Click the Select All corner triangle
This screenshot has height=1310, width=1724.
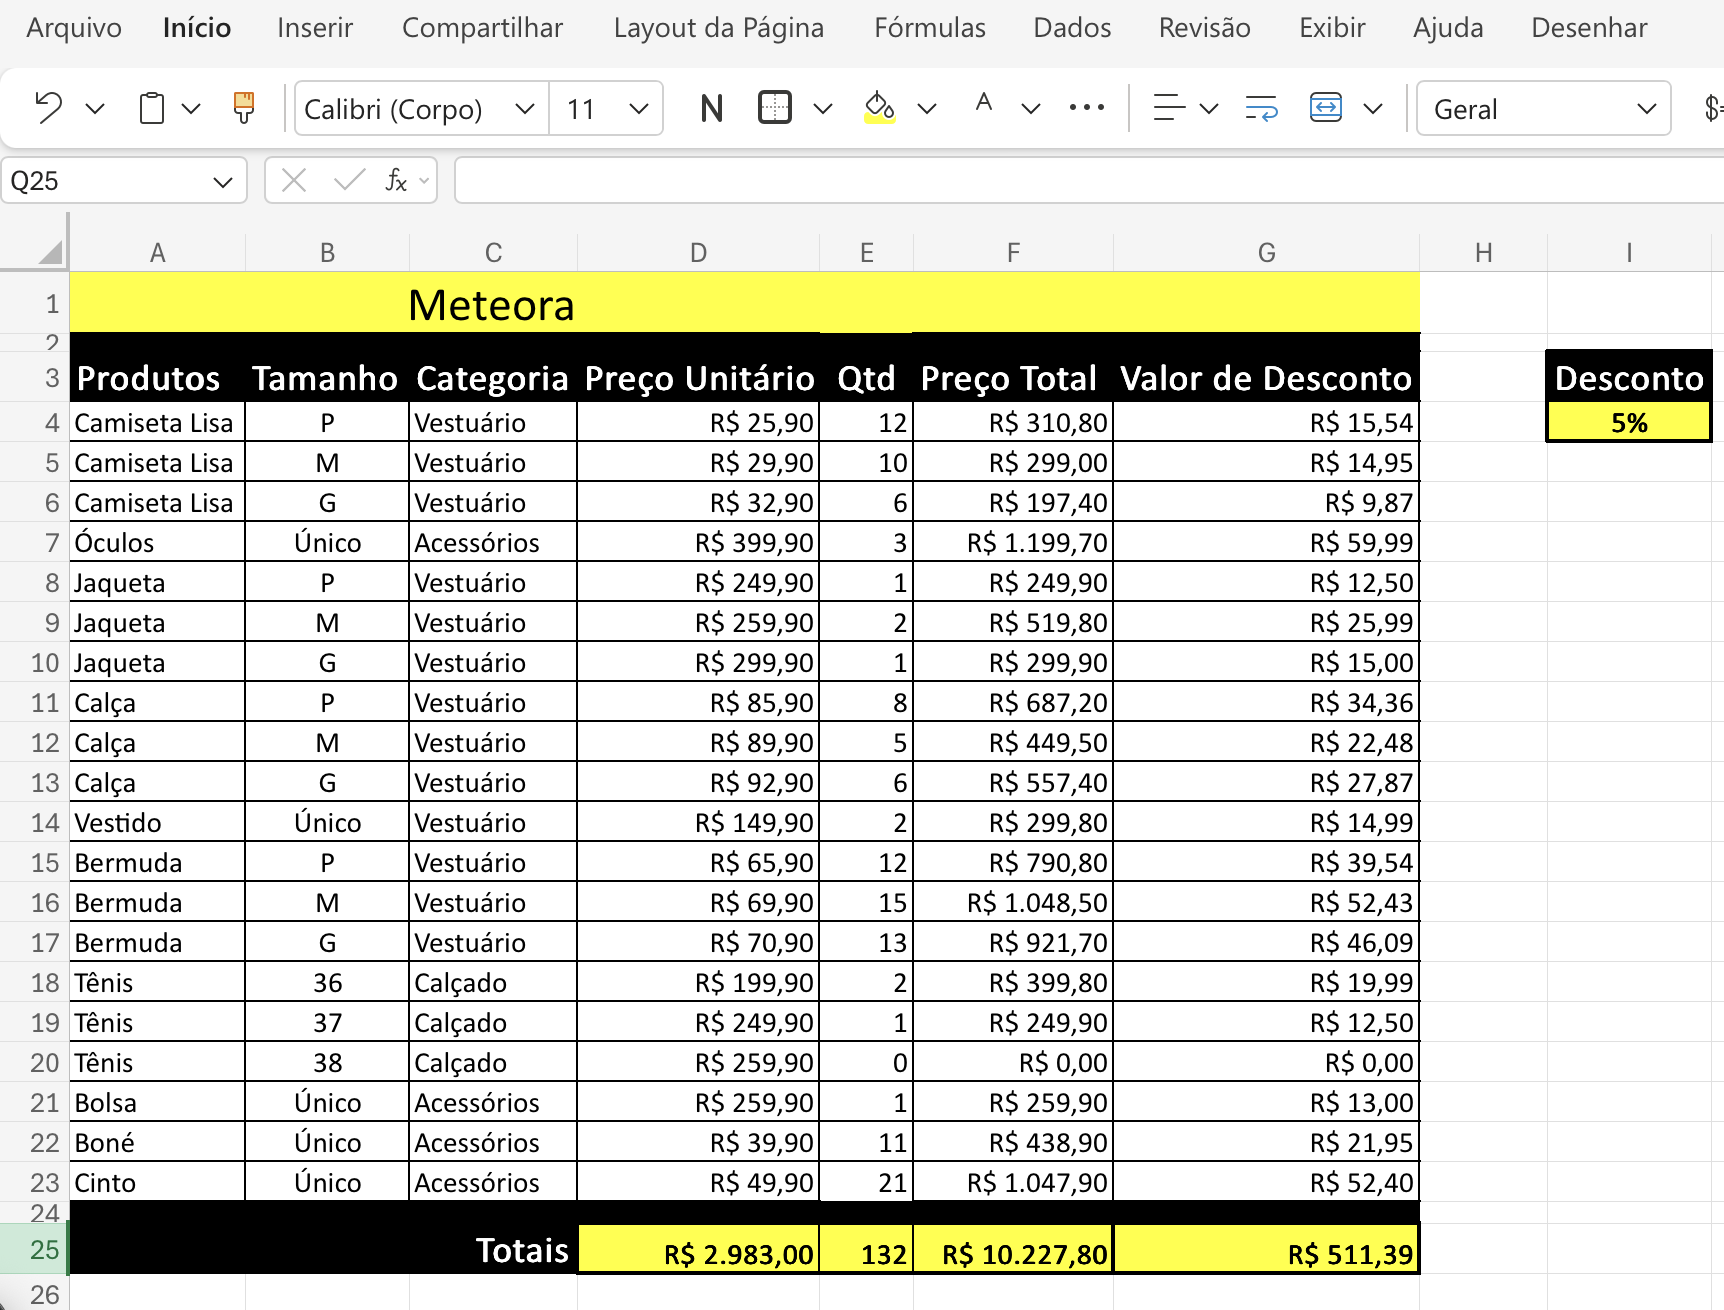pyautogui.click(x=50, y=251)
